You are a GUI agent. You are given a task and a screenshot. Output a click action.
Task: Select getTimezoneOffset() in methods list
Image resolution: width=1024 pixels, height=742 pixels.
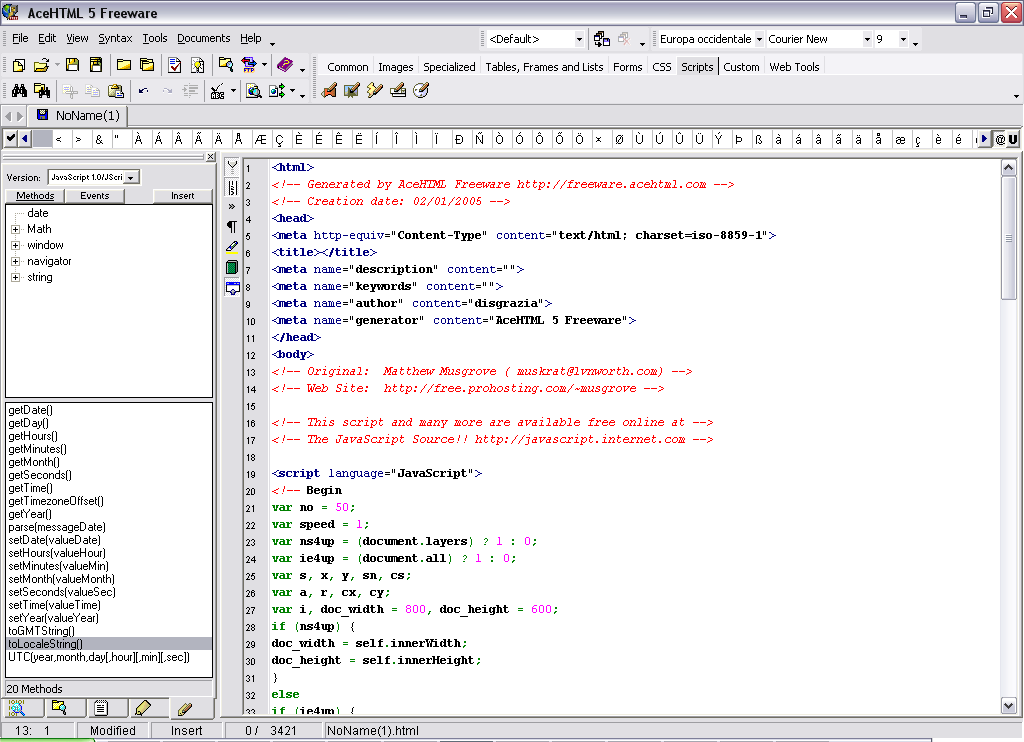click(x=56, y=501)
